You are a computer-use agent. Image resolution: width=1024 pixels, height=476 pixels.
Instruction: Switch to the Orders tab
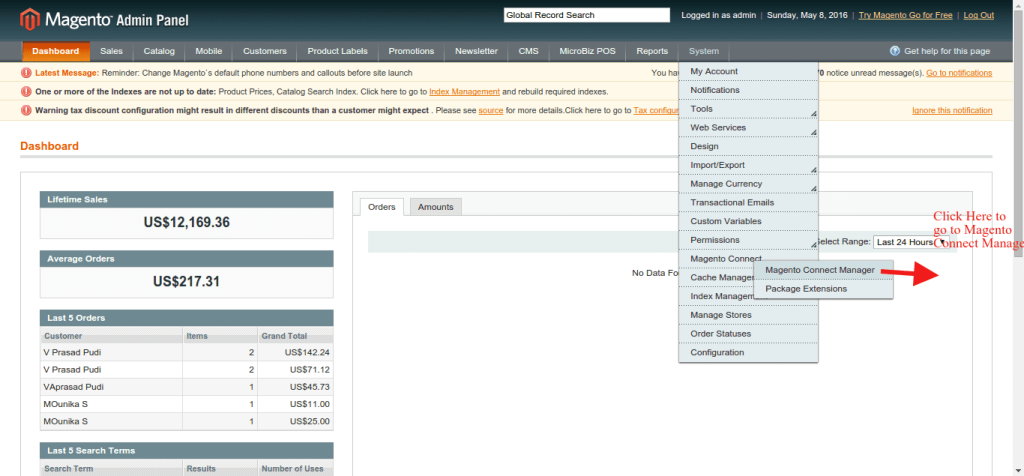coord(382,207)
